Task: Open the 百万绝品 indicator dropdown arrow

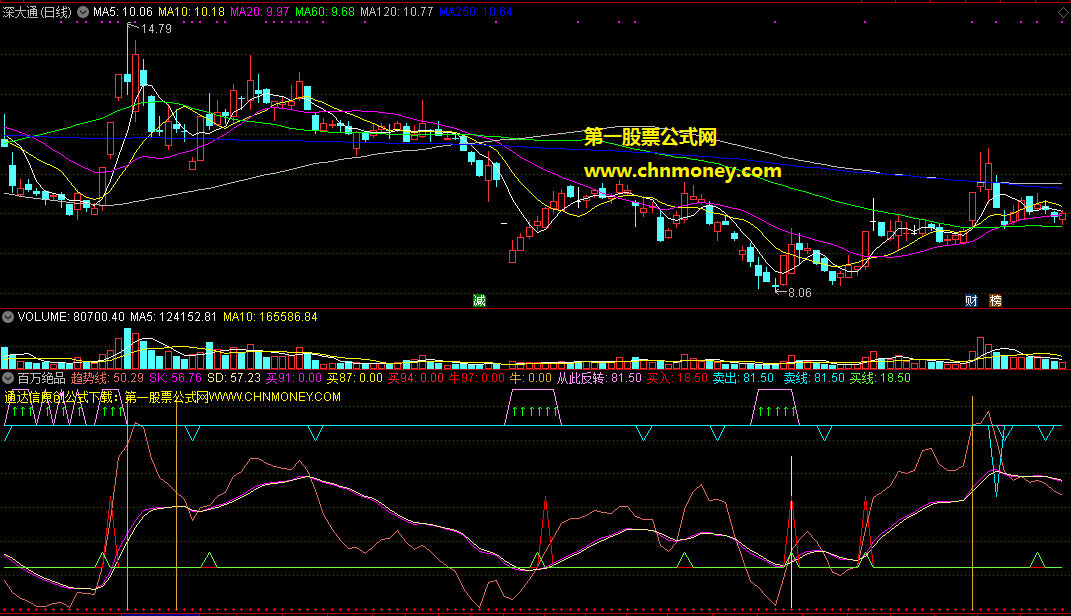Action: point(8,378)
